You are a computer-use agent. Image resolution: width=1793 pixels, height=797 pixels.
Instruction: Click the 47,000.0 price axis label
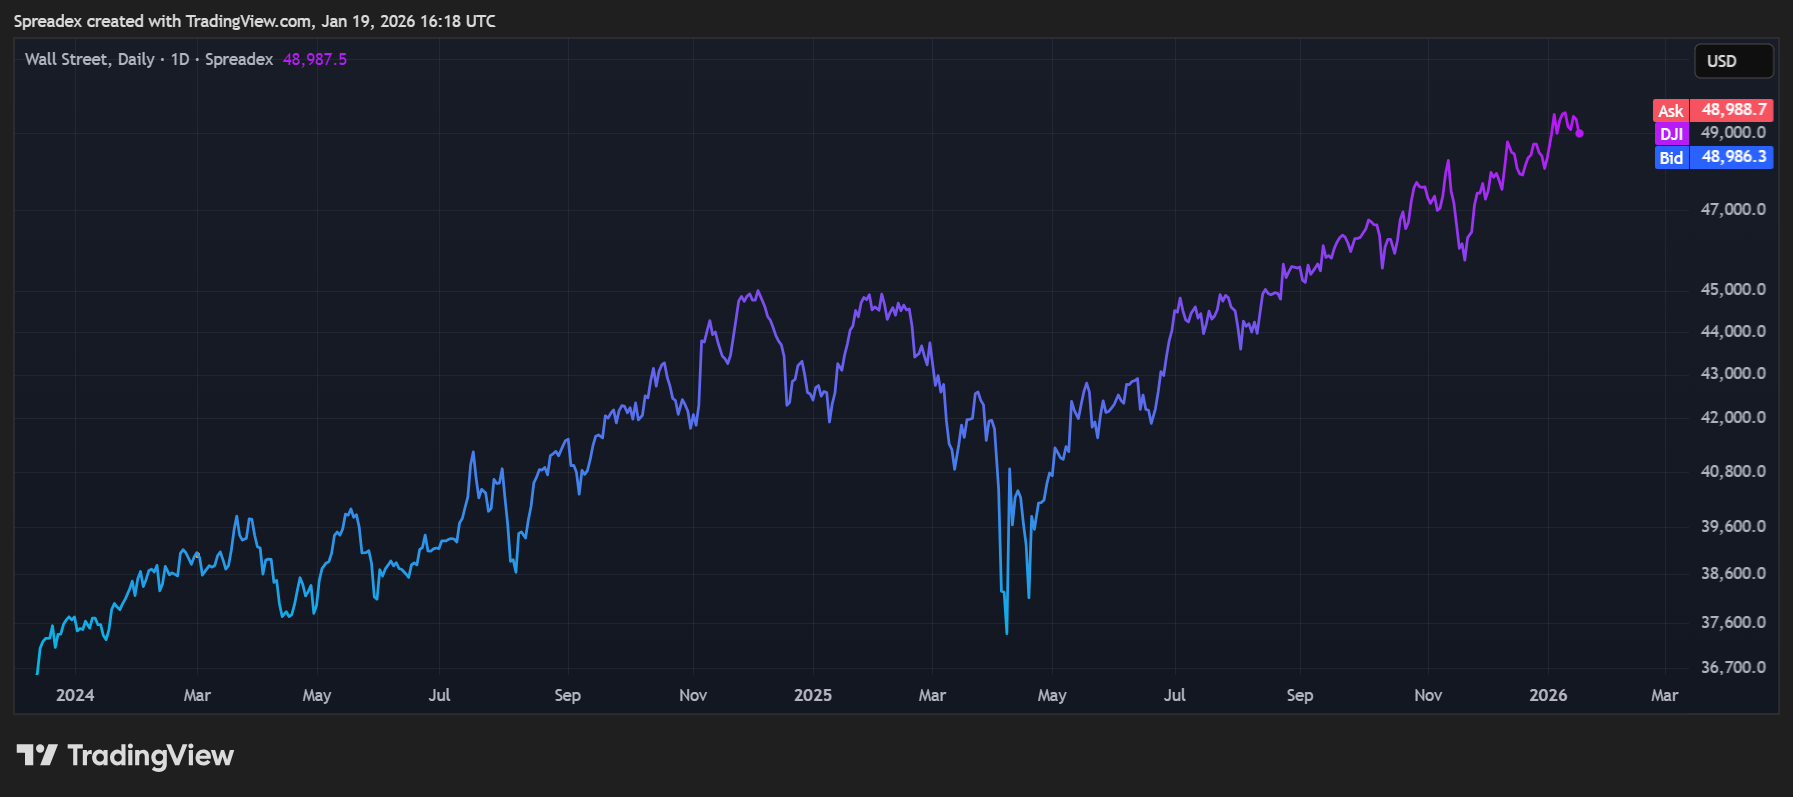coord(1733,209)
